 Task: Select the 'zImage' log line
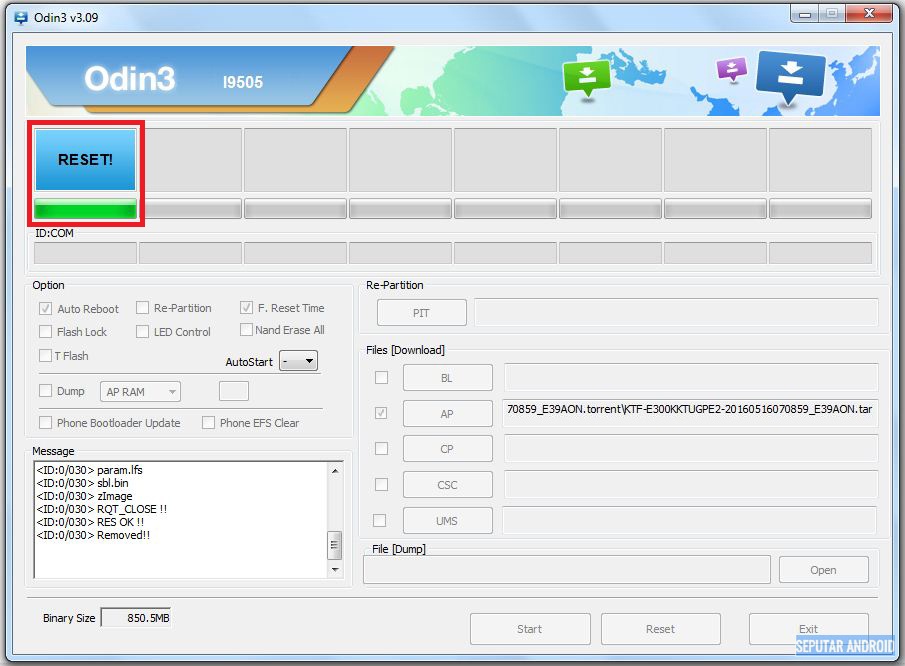pos(84,496)
